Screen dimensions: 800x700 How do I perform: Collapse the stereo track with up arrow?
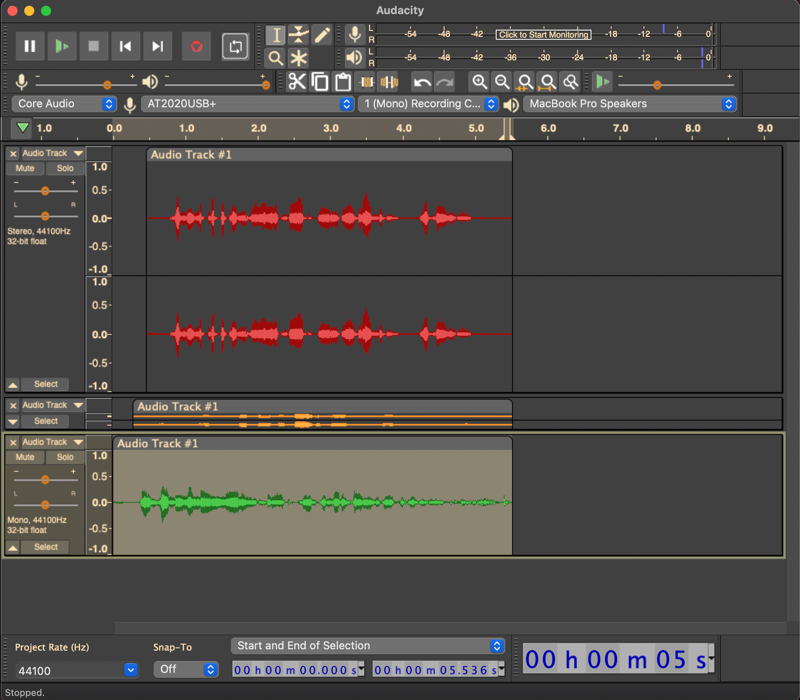(13, 384)
